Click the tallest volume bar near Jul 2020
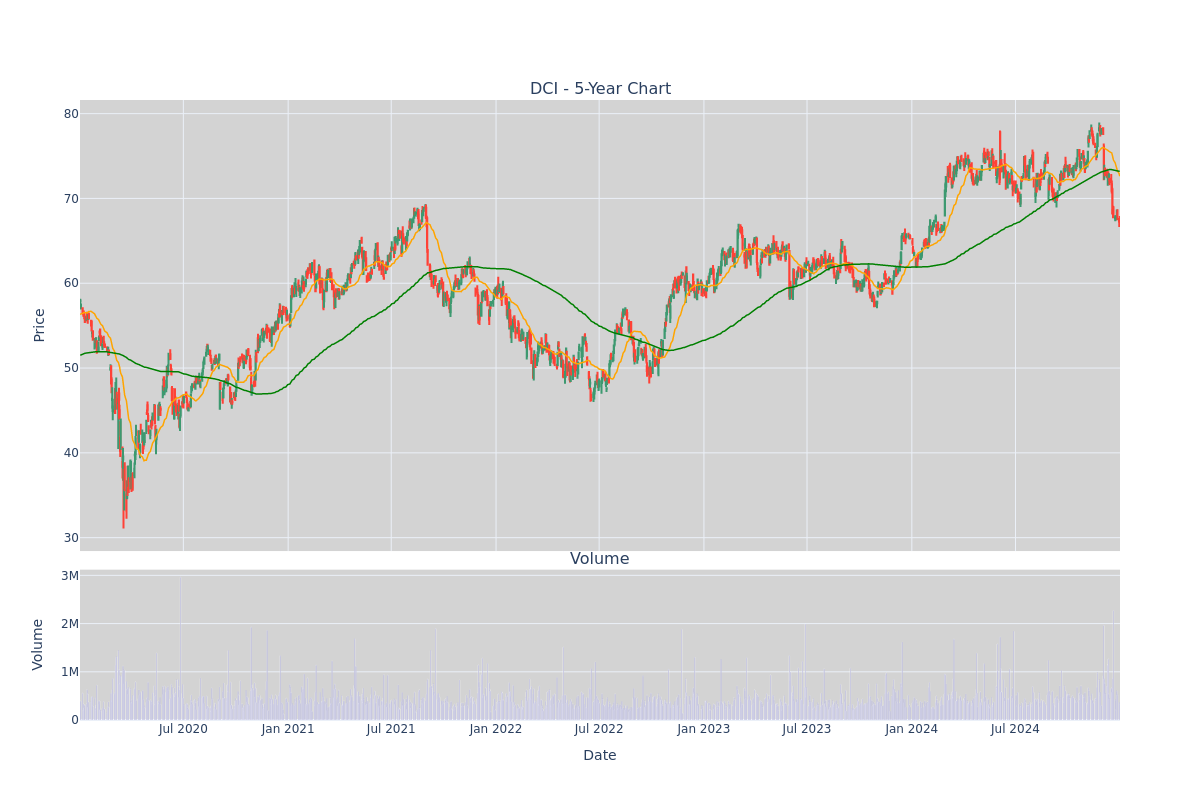1200x800 pixels. pos(180,649)
